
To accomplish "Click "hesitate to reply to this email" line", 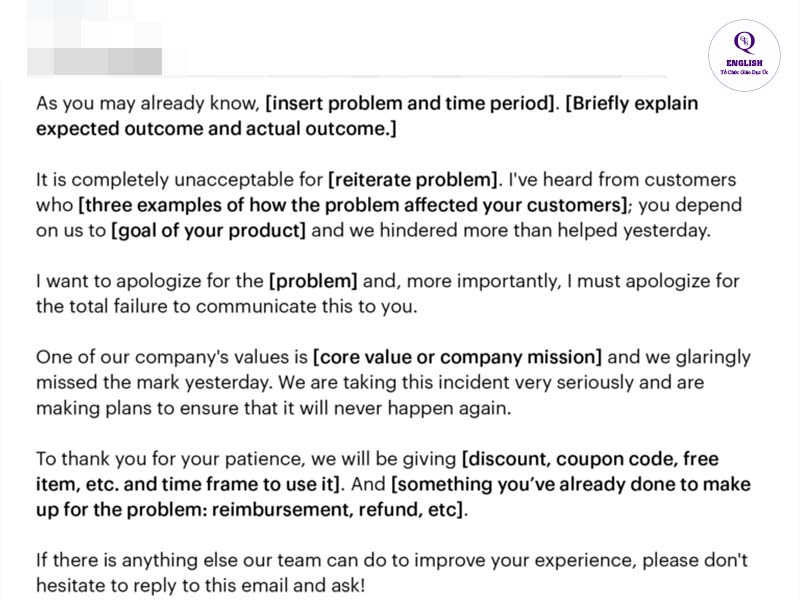I will pos(200,586).
